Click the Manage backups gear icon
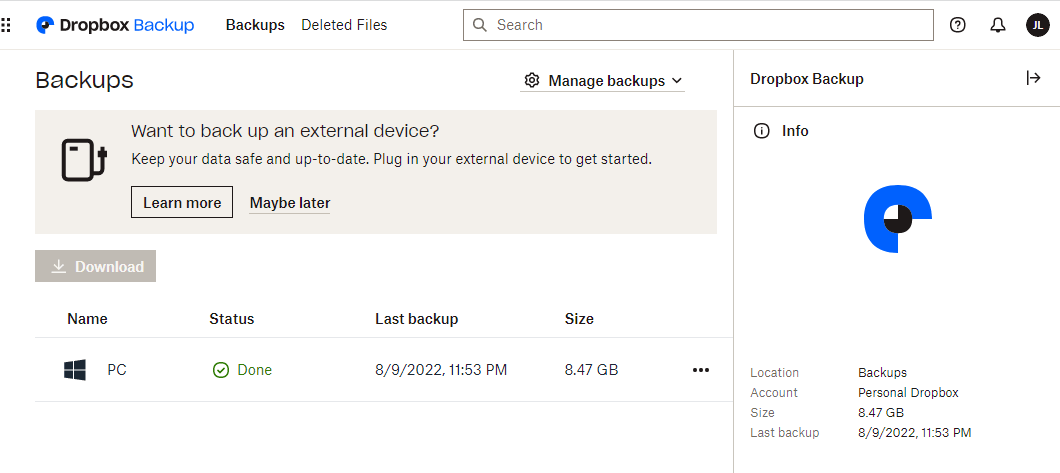 pos(532,80)
